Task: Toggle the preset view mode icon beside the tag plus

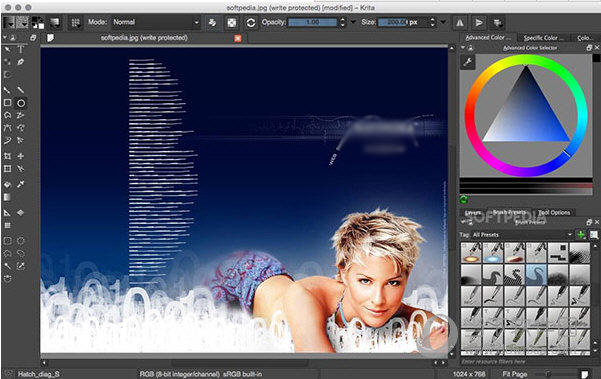Action: click(594, 235)
